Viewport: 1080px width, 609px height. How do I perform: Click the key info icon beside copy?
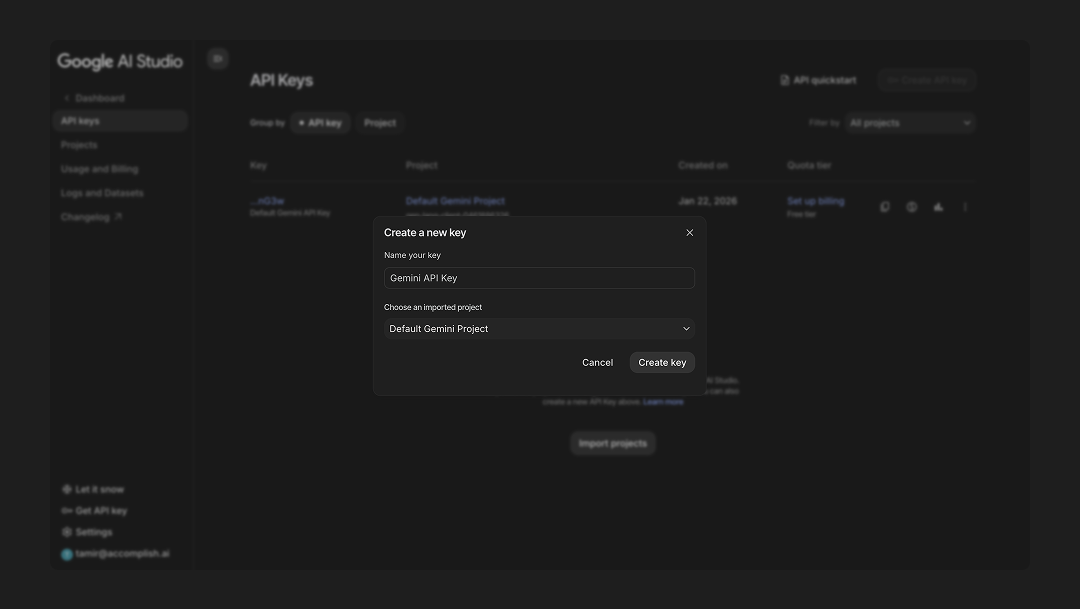point(912,207)
